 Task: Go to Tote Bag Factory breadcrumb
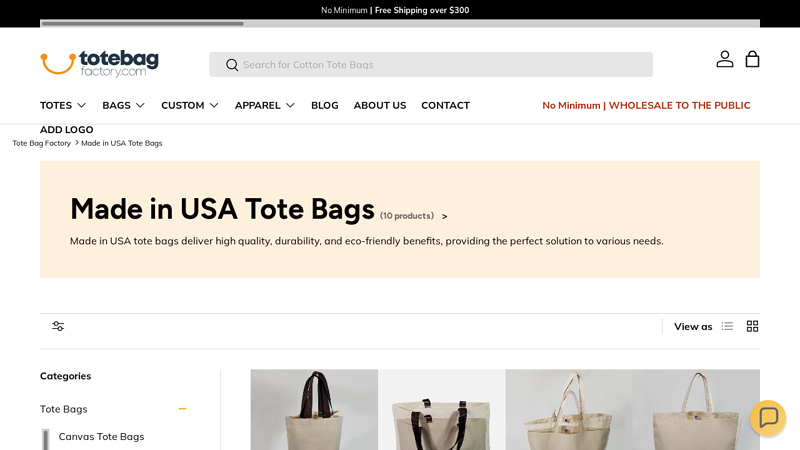coord(41,143)
